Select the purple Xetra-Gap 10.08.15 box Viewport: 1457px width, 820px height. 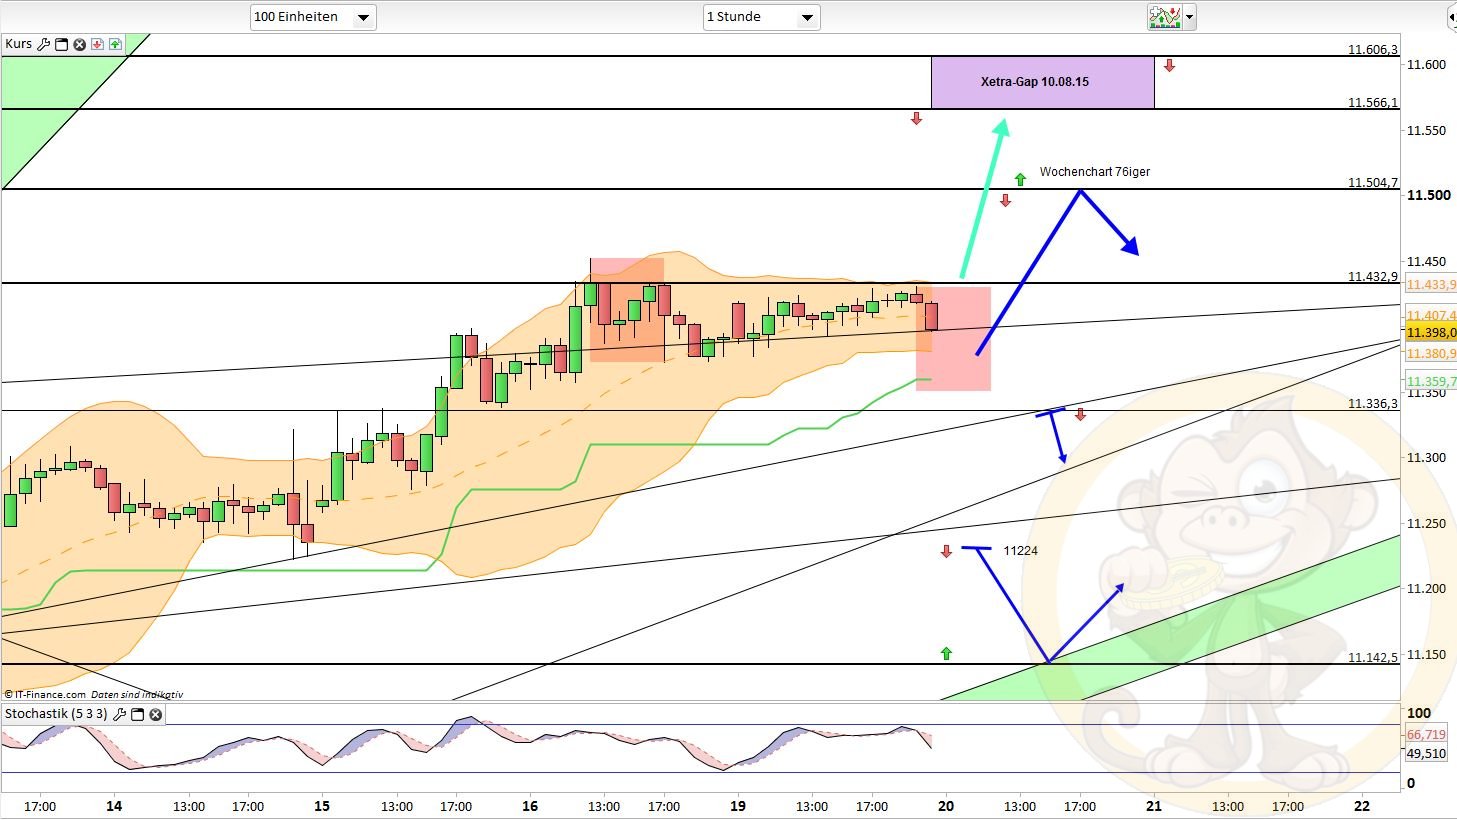tap(1042, 82)
